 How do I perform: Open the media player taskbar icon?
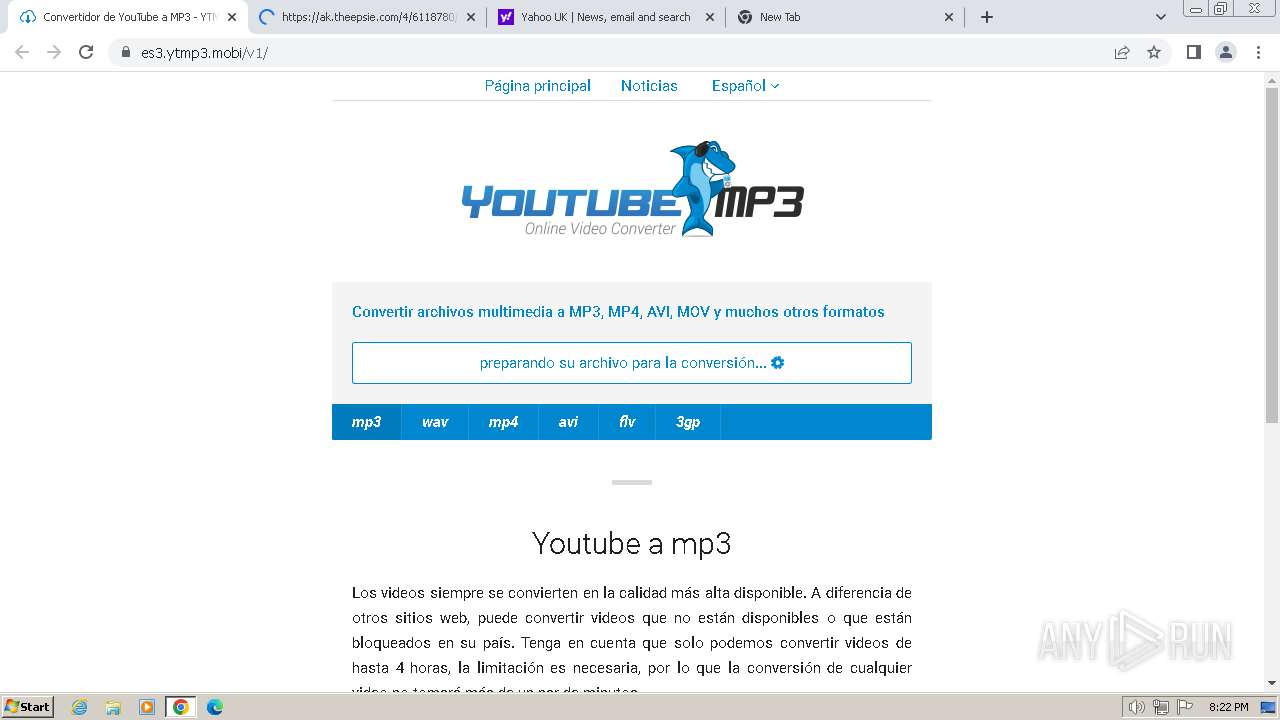(x=147, y=707)
